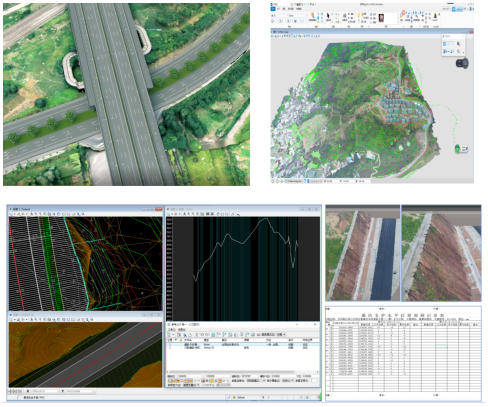This screenshot has height=407, width=488.
Task: Open the second menu in the References dialog
Action: click(x=182, y=330)
